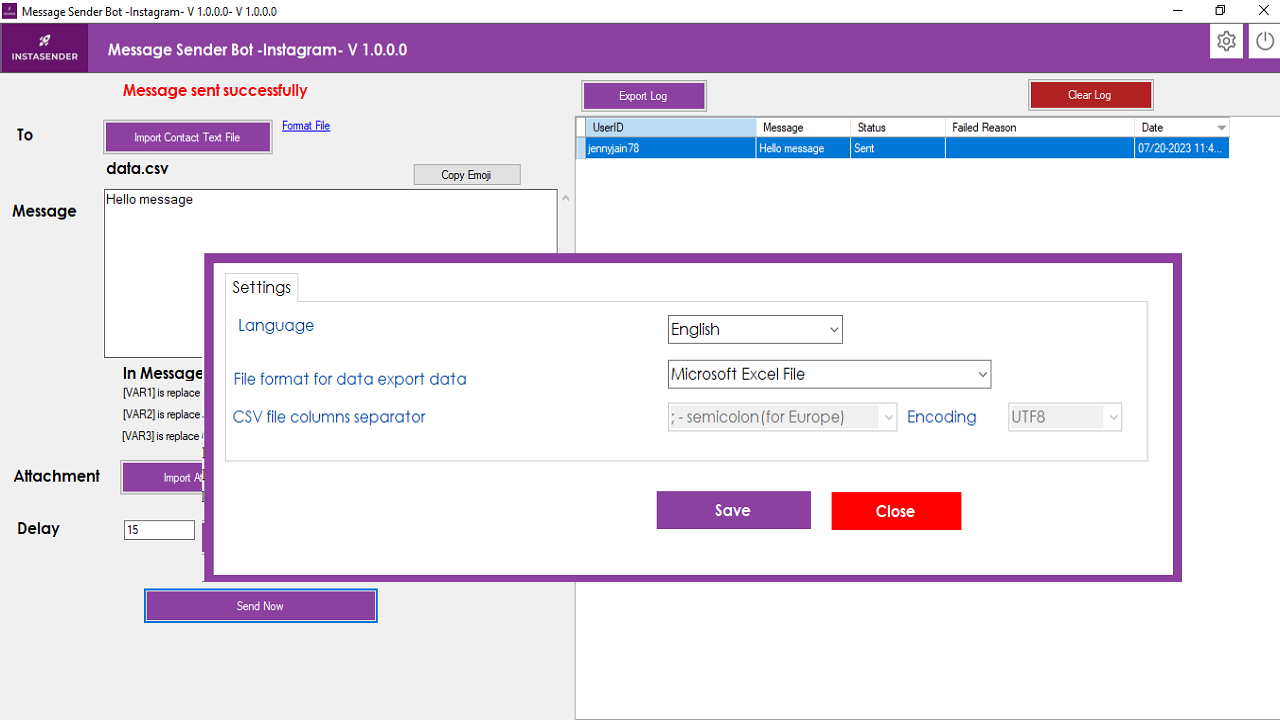
Task: Restore the window size from the title bar
Action: click(x=1220, y=11)
